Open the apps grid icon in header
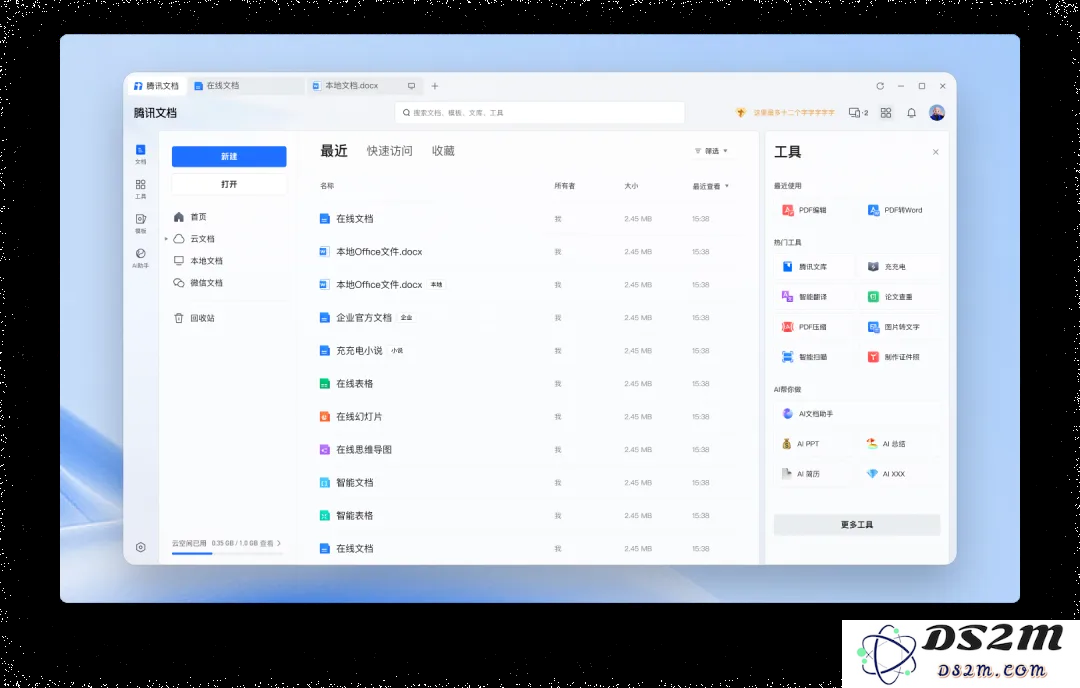 886,113
